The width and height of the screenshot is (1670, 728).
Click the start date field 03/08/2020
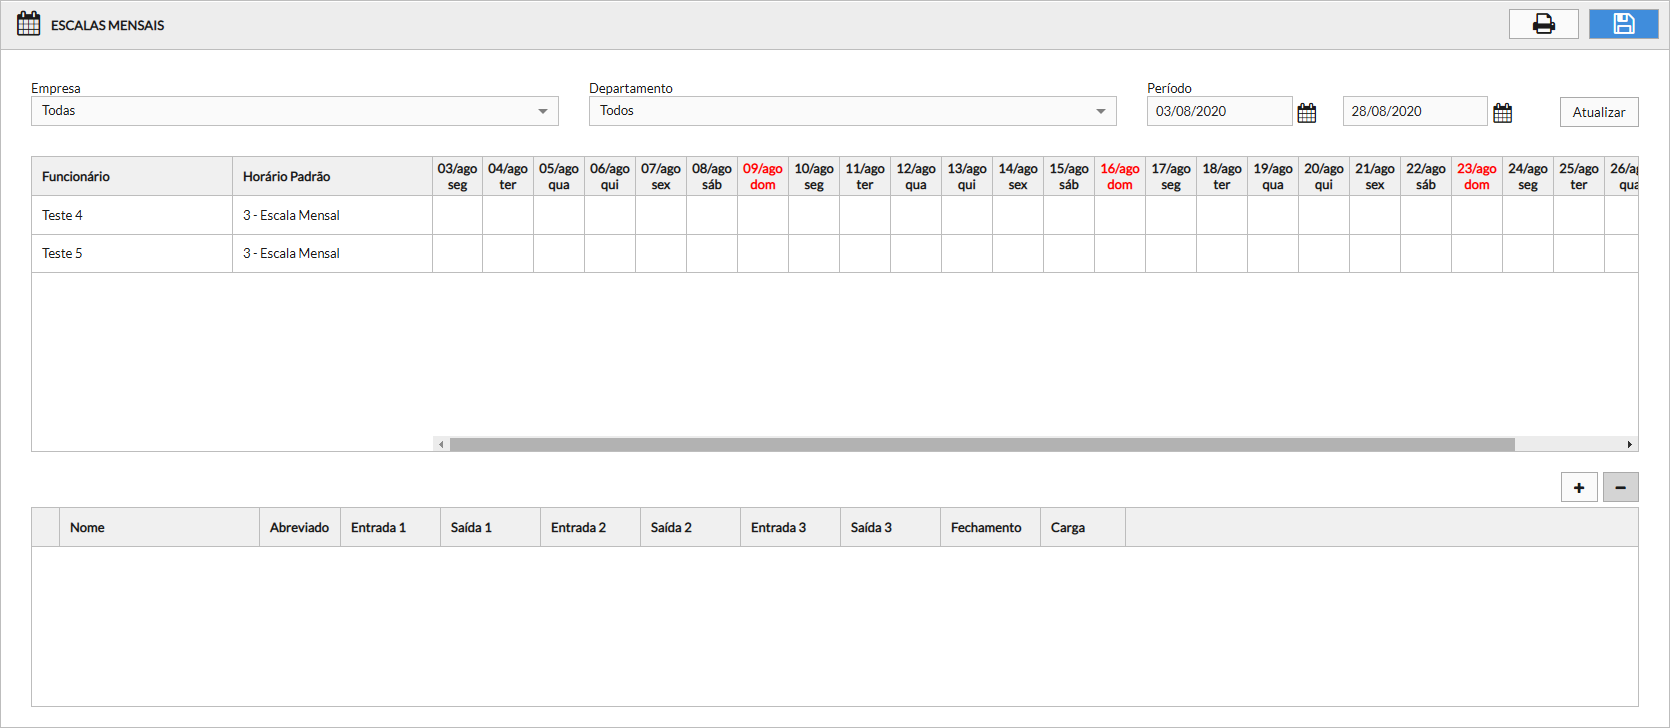1218,111
